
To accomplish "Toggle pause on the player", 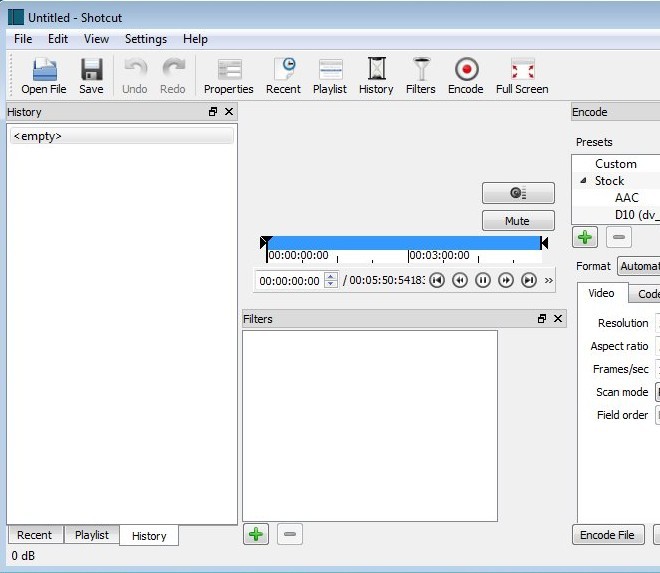I will coord(483,281).
